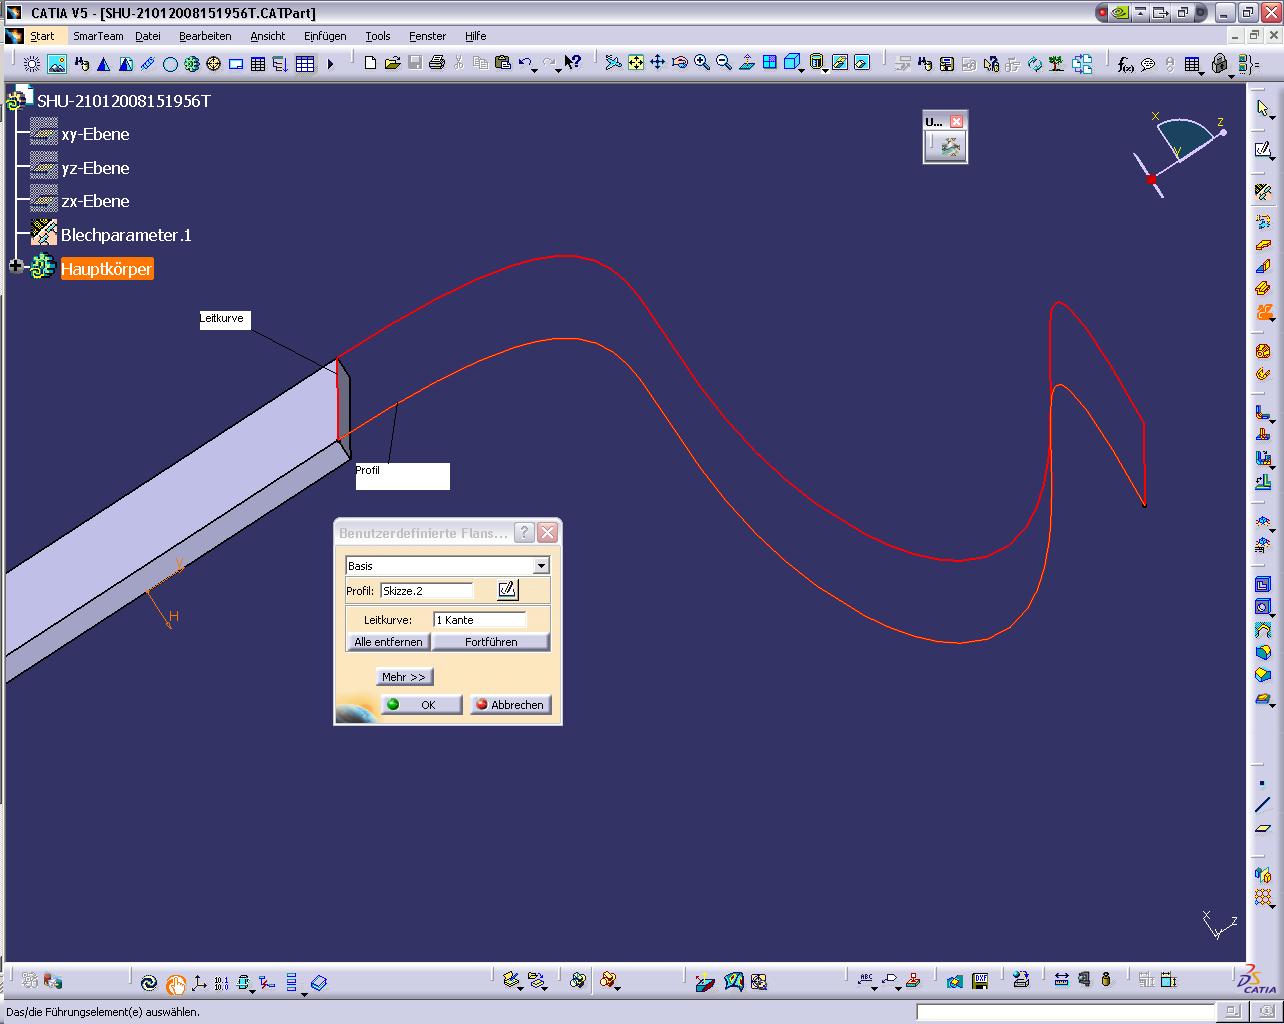The image size is (1284, 1024).
Task: Click the Paste clipboard icon
Action: tap(503, 63)
